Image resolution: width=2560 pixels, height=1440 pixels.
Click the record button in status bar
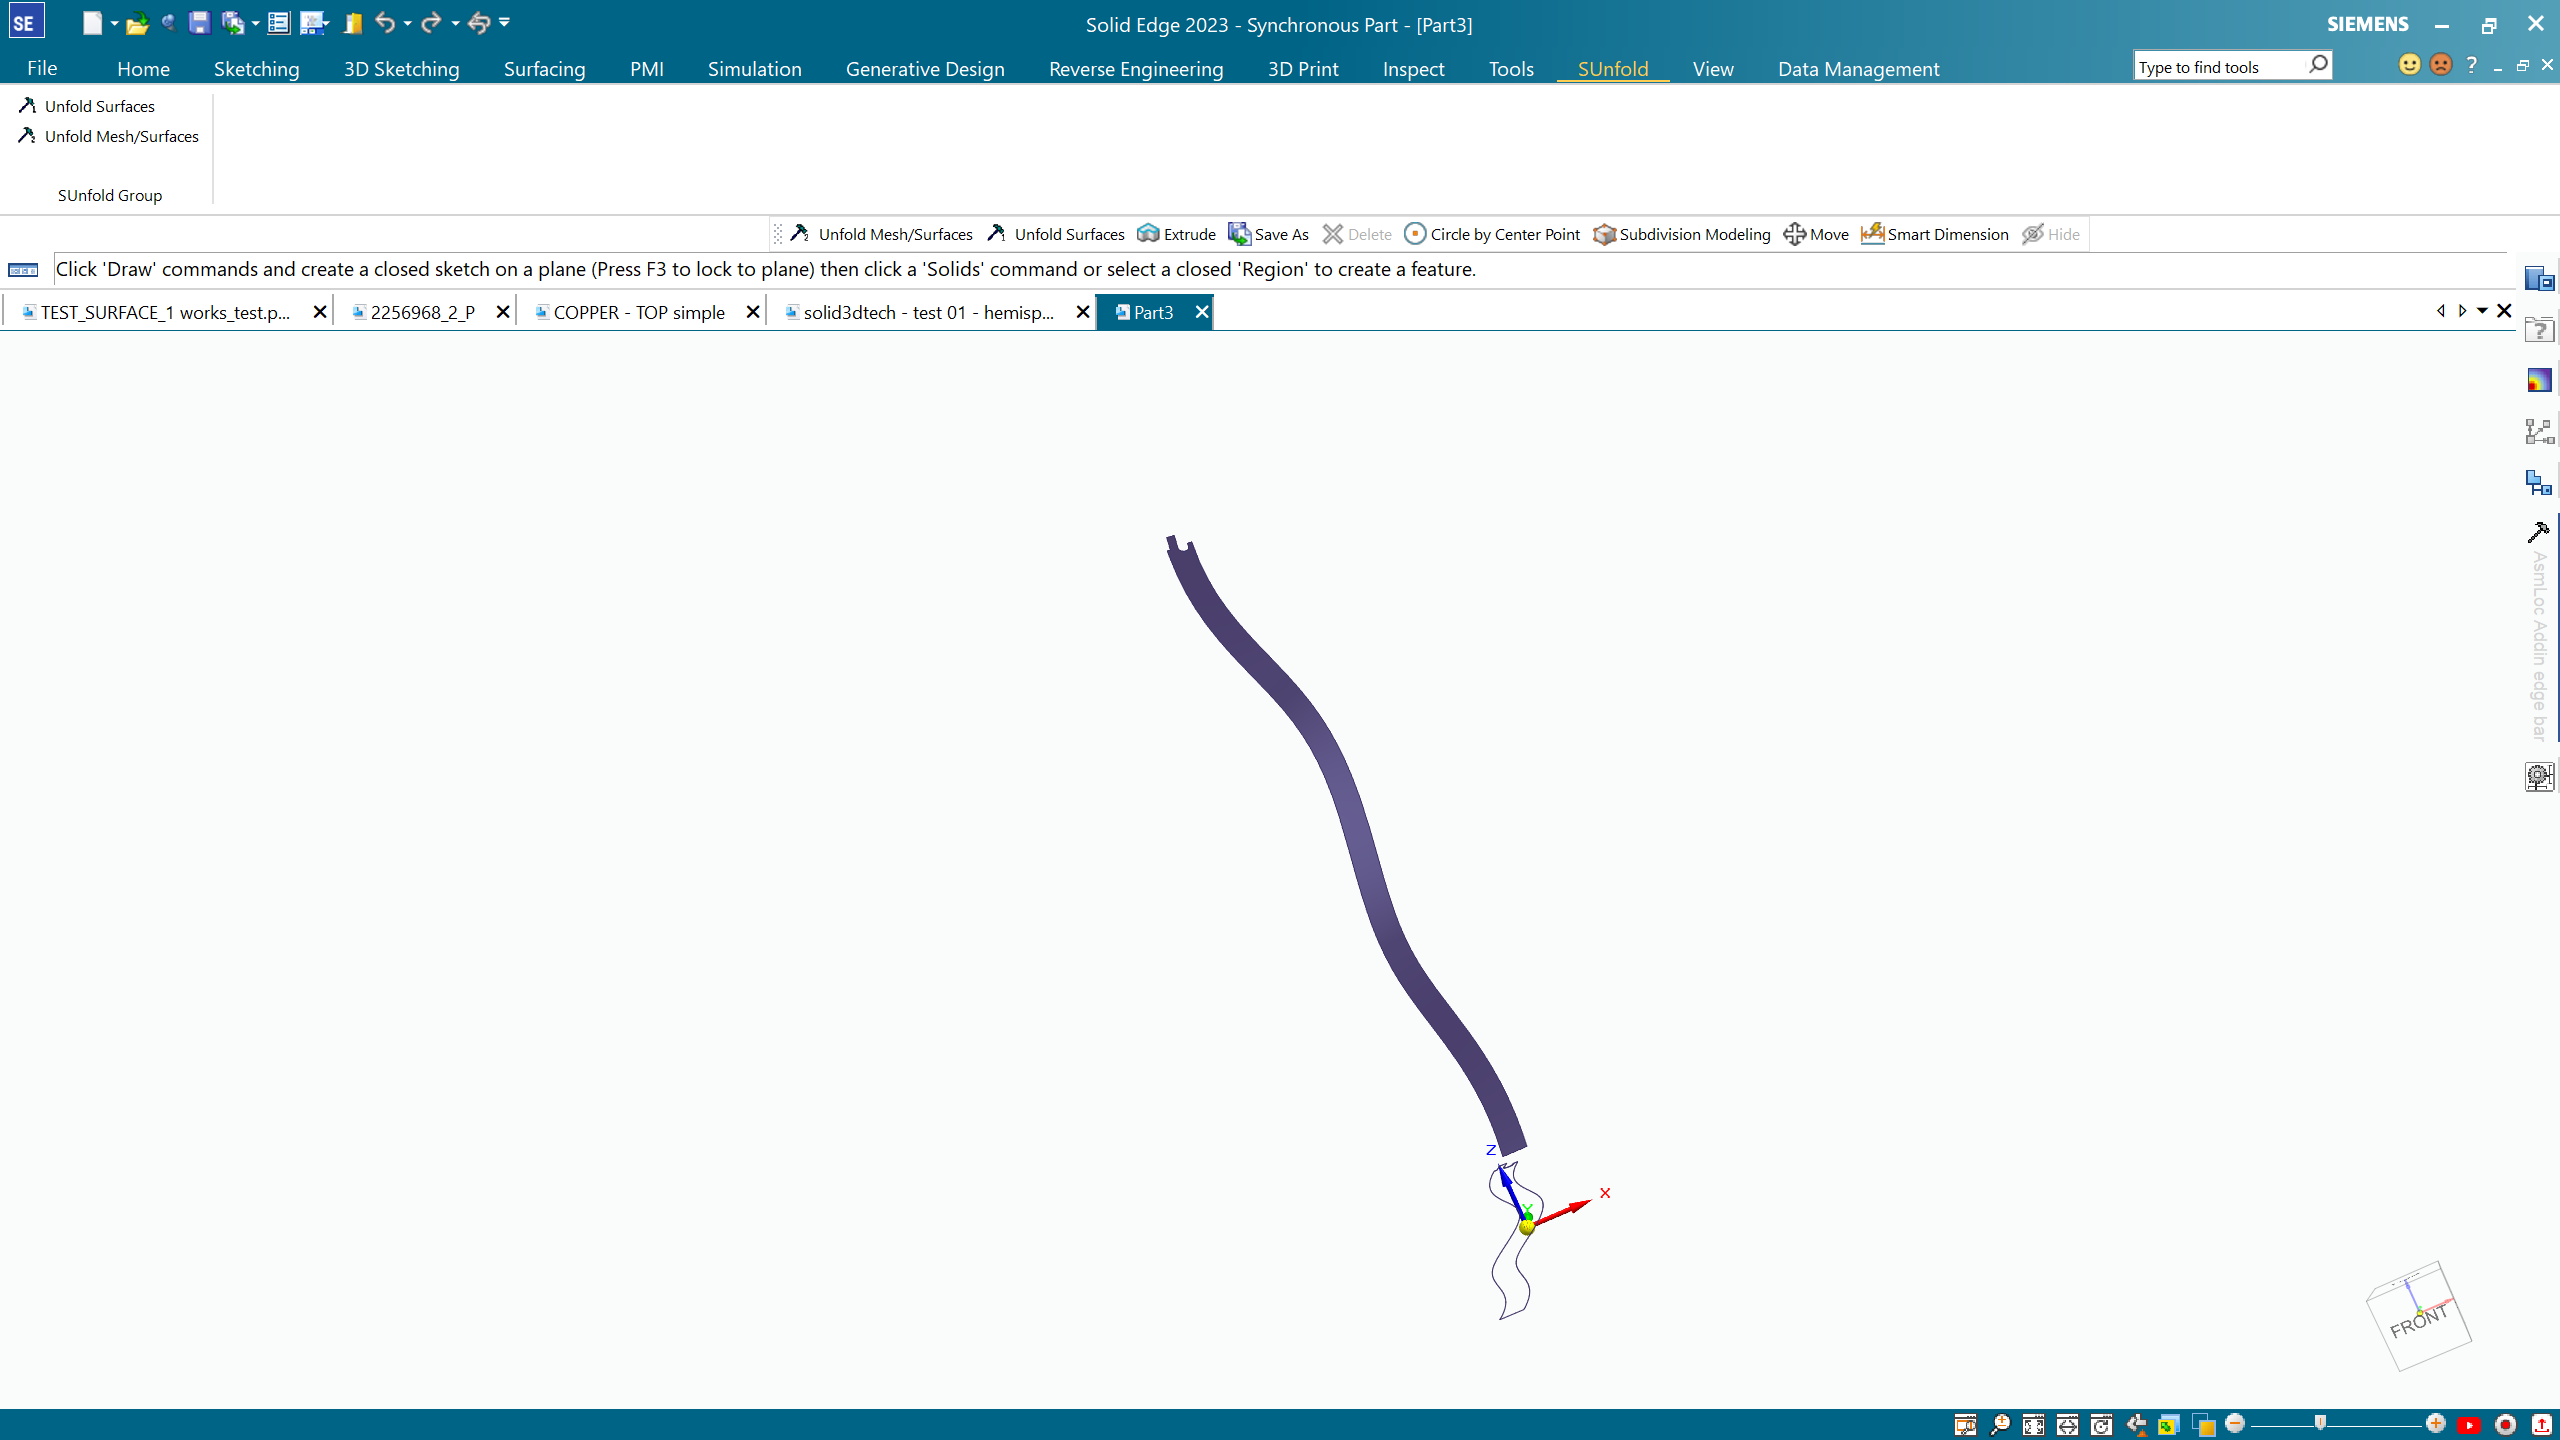(2506, 1425)
